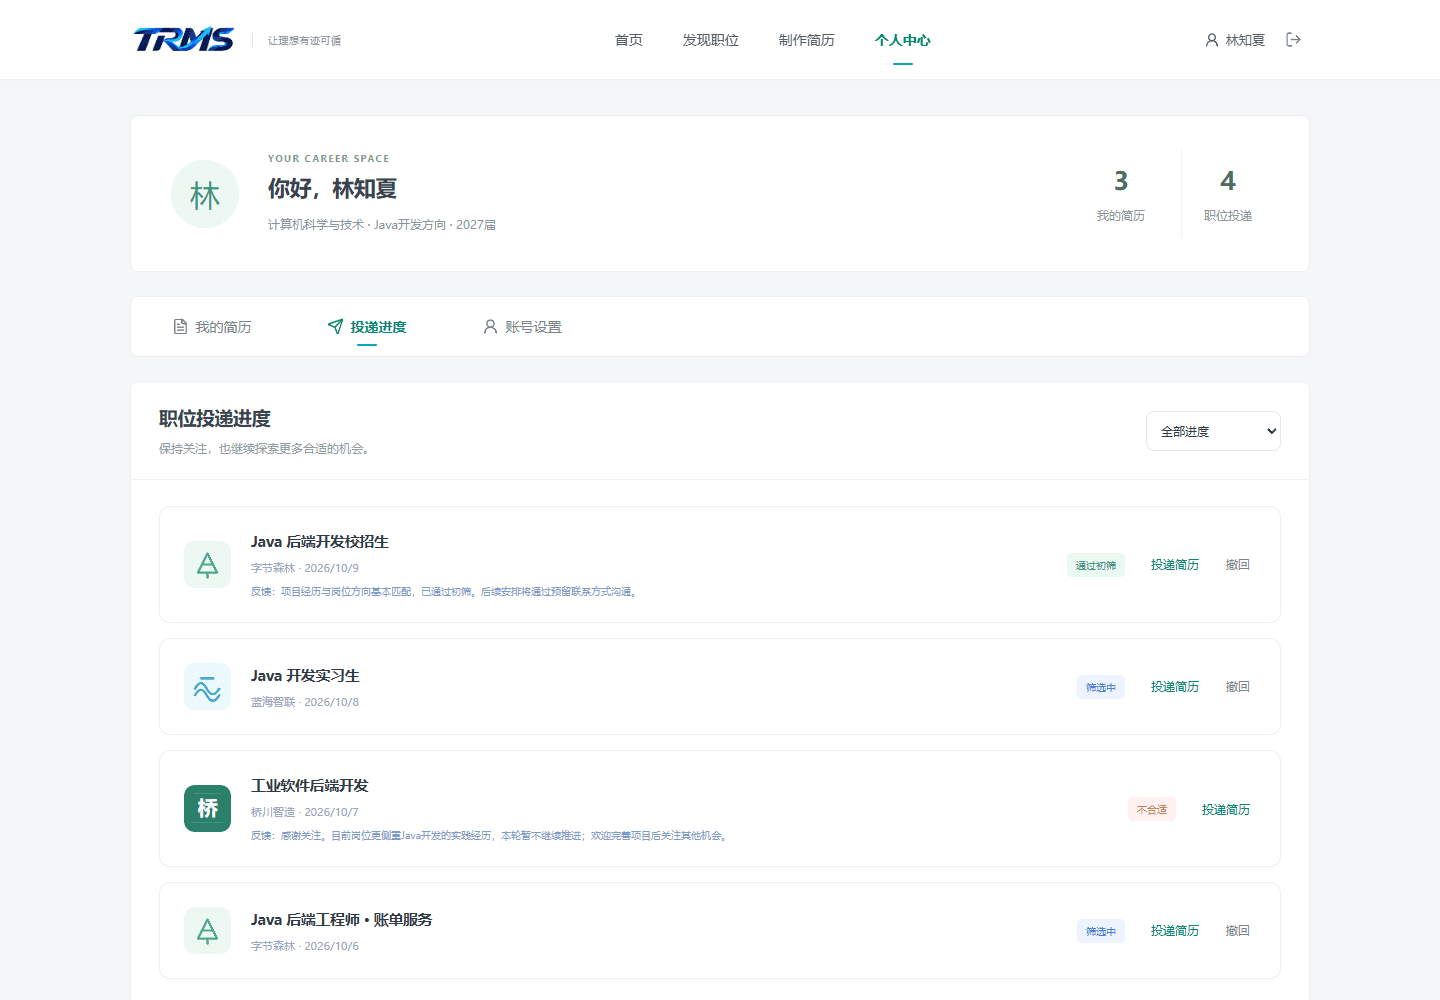Withdraw the Java 后端开发校招生 application with 撤回
This screenshot has width=1440, height=1000.
1238,565
